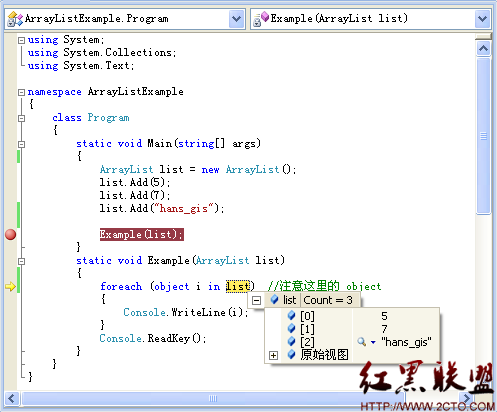497x412 pixels.
Task: Click the class icon beside ArrayListExample.Program
Action: tap(15, 19)
